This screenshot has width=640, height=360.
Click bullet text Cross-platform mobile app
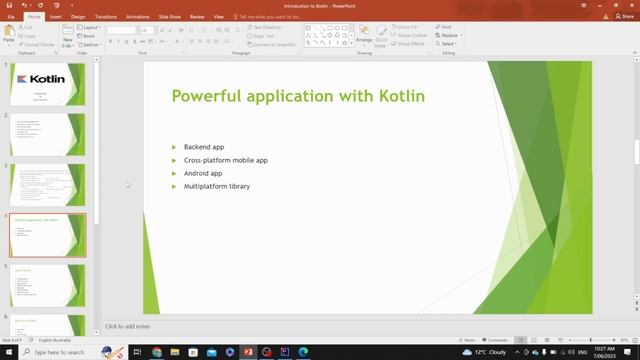pyautogui.click(x=226, y=160)
